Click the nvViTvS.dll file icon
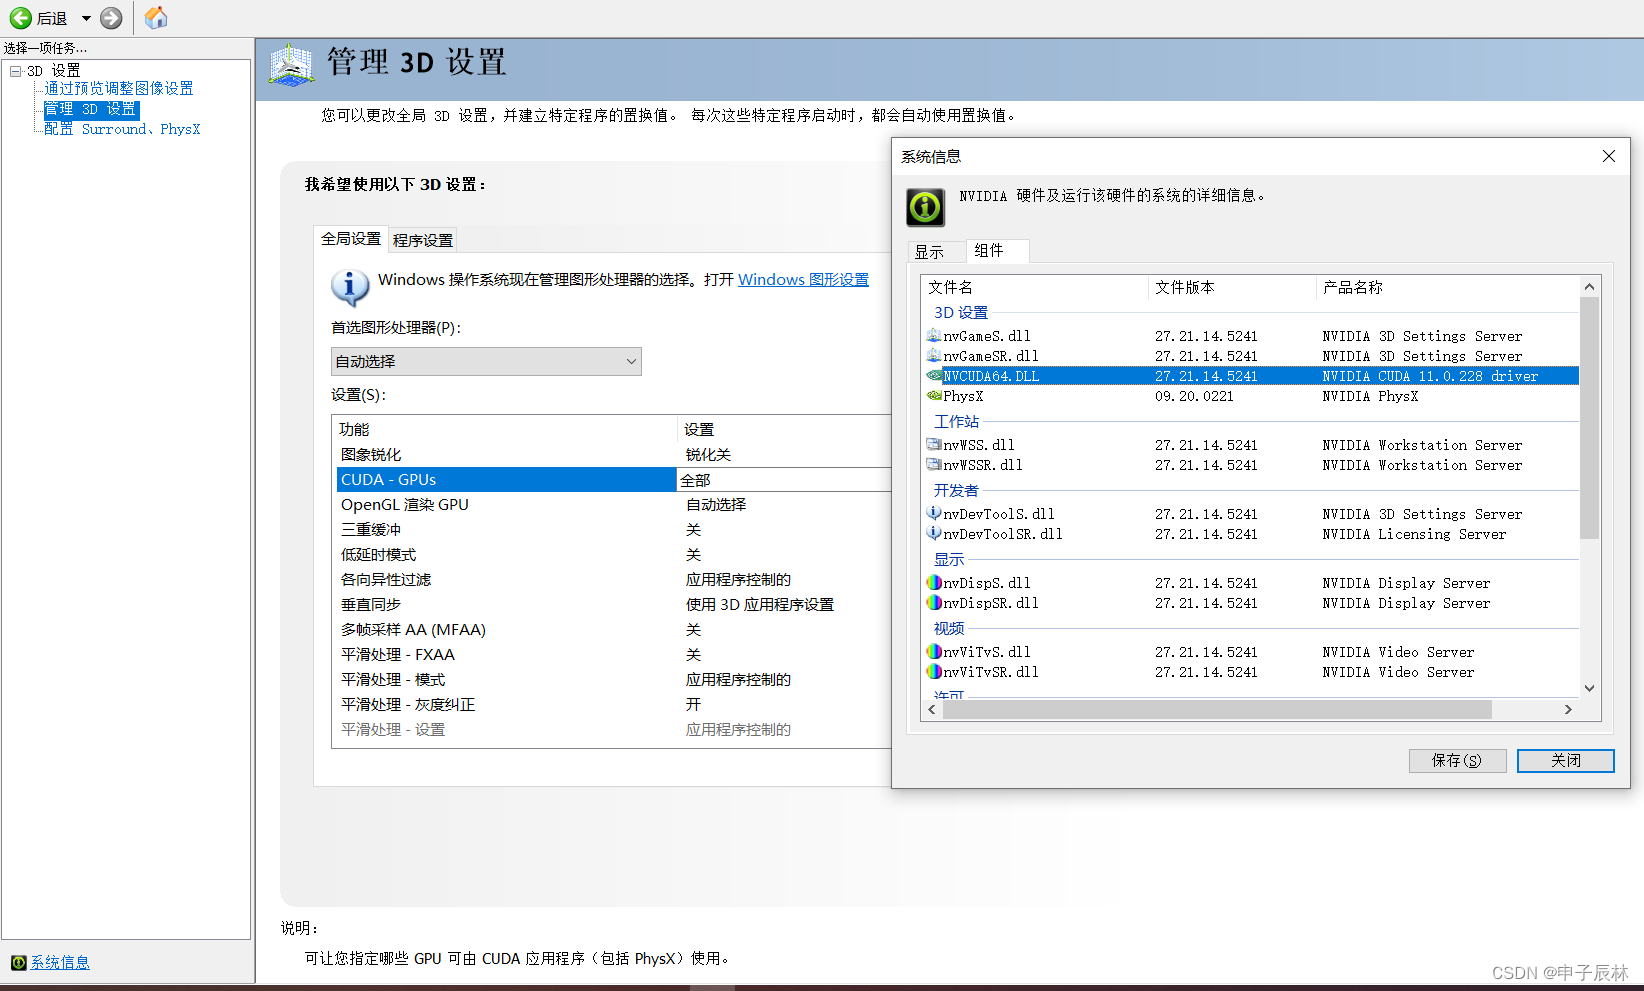The width and height of the screenshot is (1644, 991). click(934, 652)
